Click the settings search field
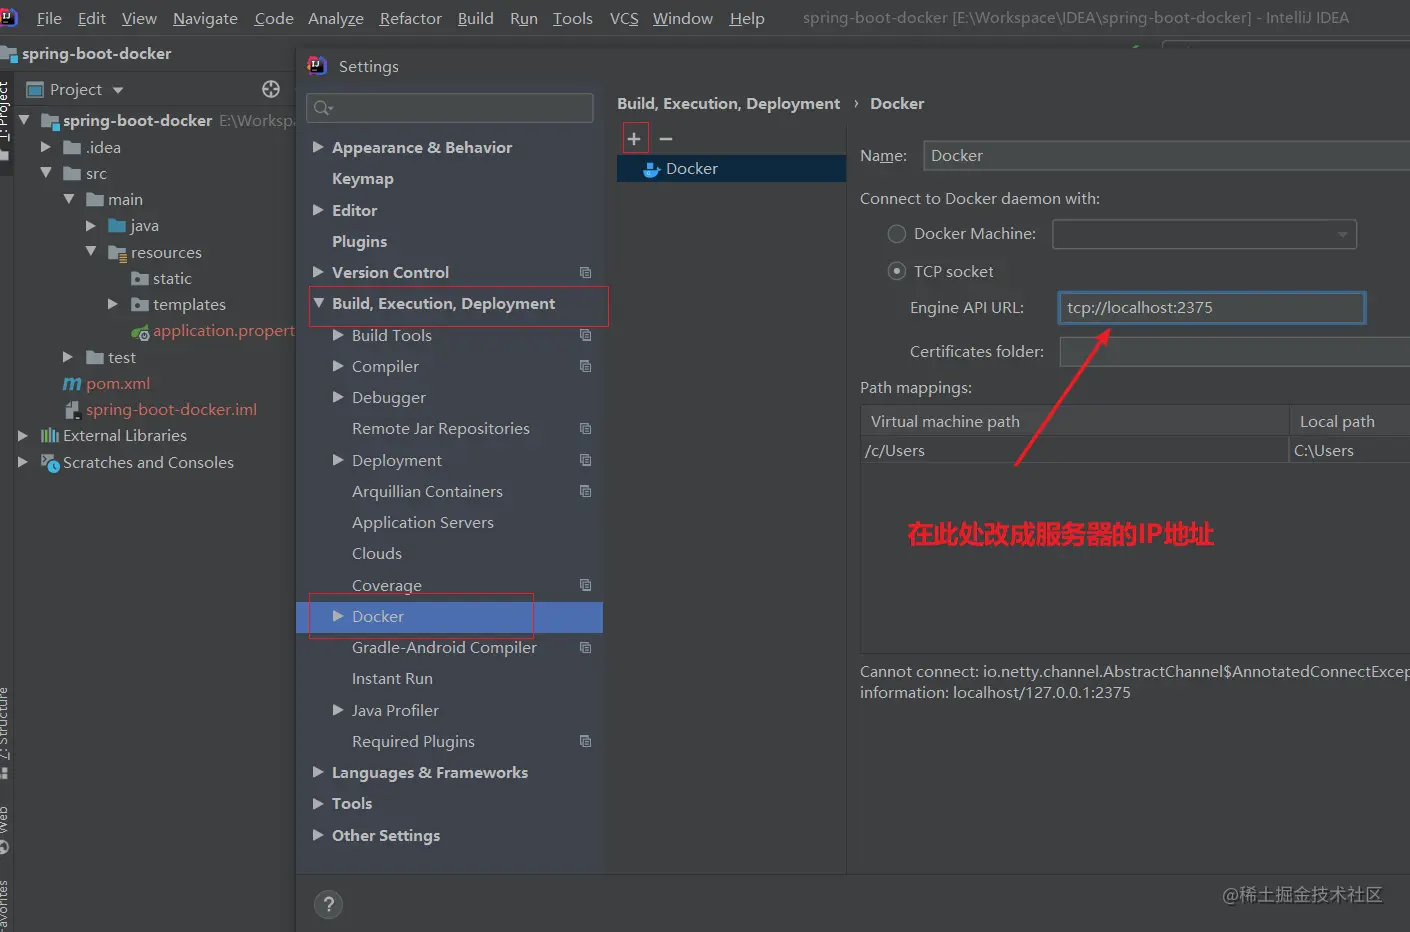The width and height of the screenshot is (1410, 932). tap(450, 108)
